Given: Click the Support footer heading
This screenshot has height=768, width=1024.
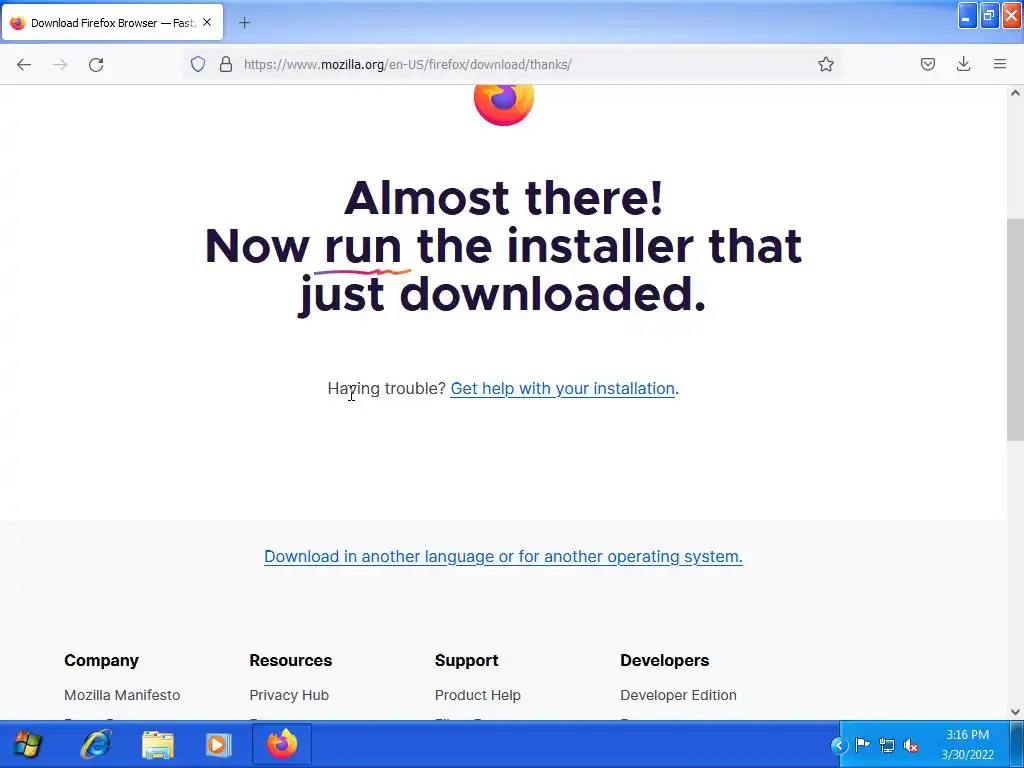Looking at the screenshot, I should pos(466,660).
